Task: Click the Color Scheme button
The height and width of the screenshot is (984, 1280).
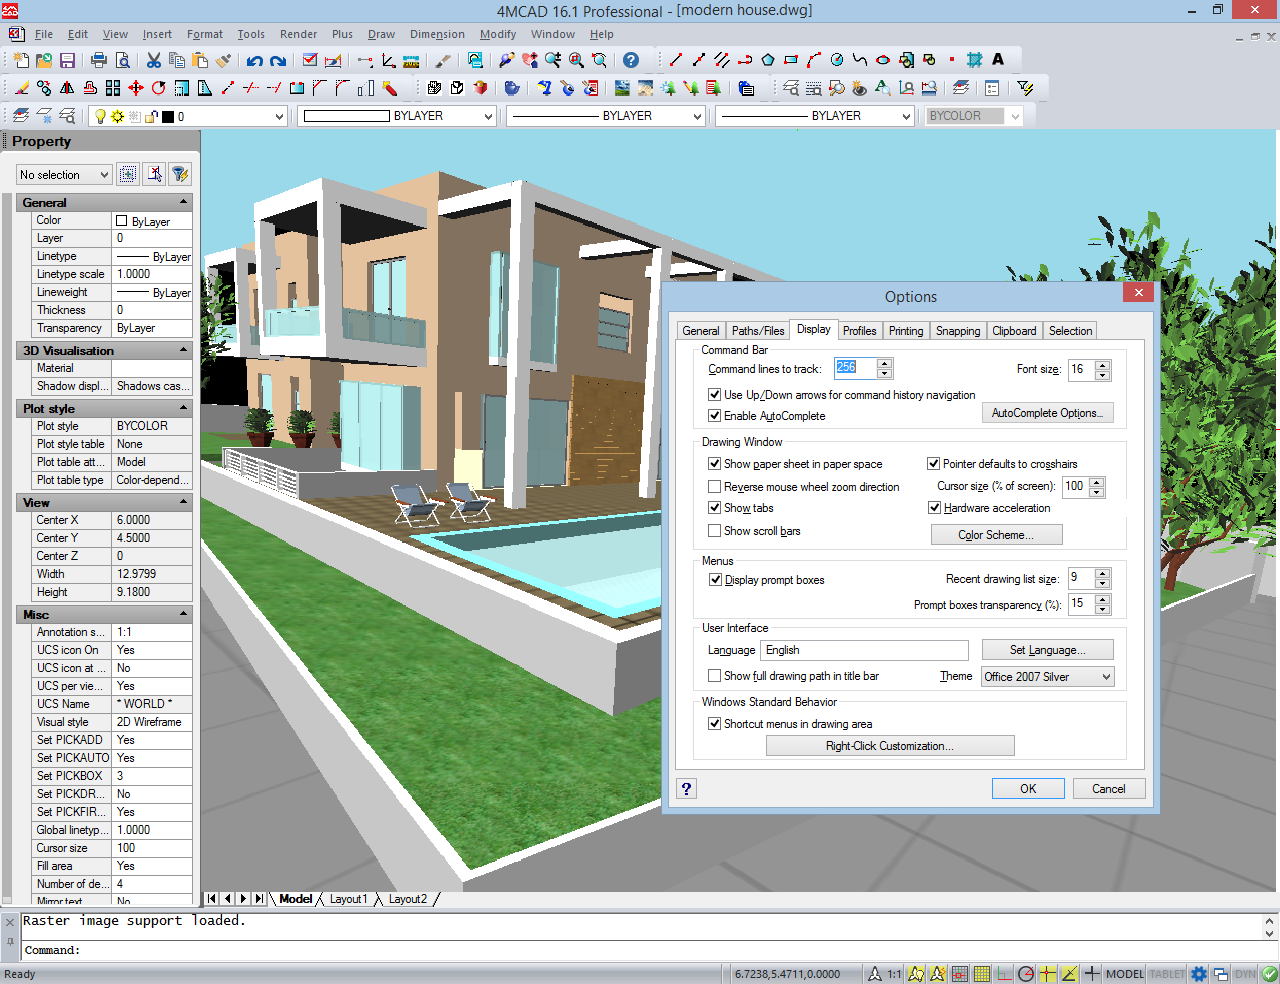Action: coord(996,535)
